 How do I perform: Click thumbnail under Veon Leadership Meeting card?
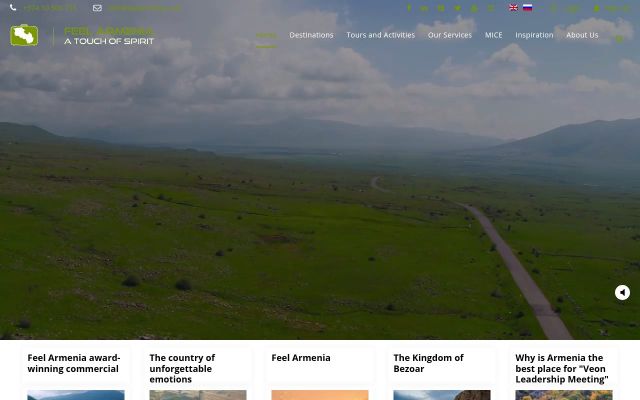(564, 395)
